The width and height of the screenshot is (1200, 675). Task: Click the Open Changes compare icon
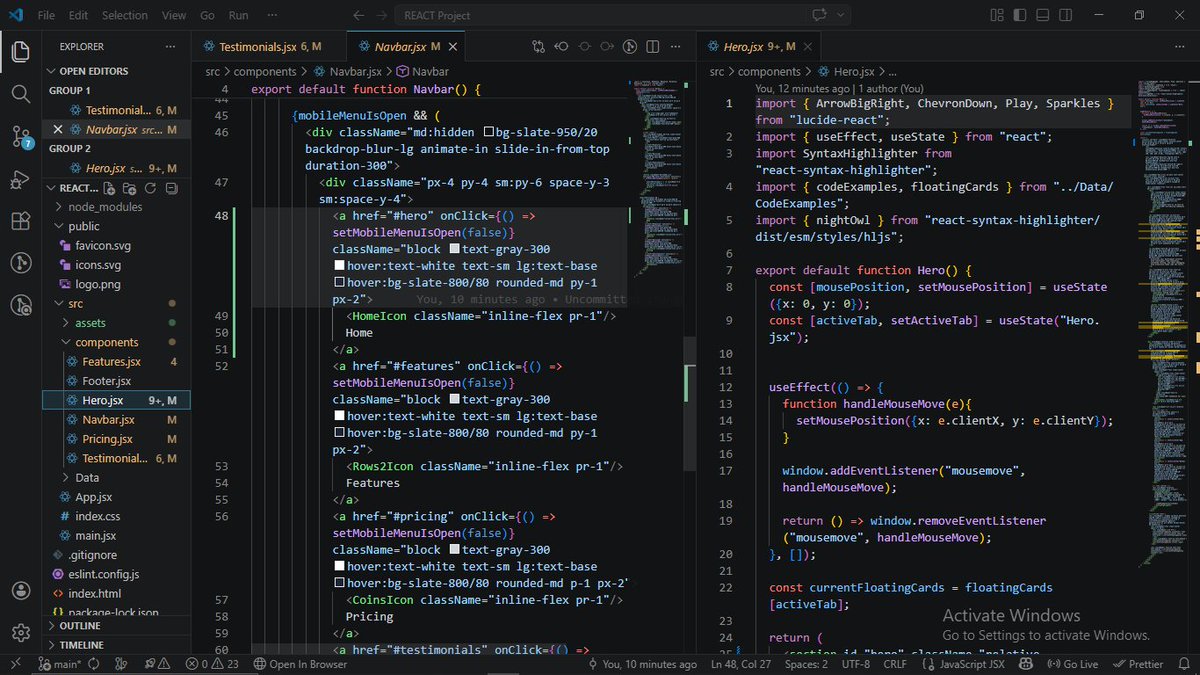click(x=539, y=47)
